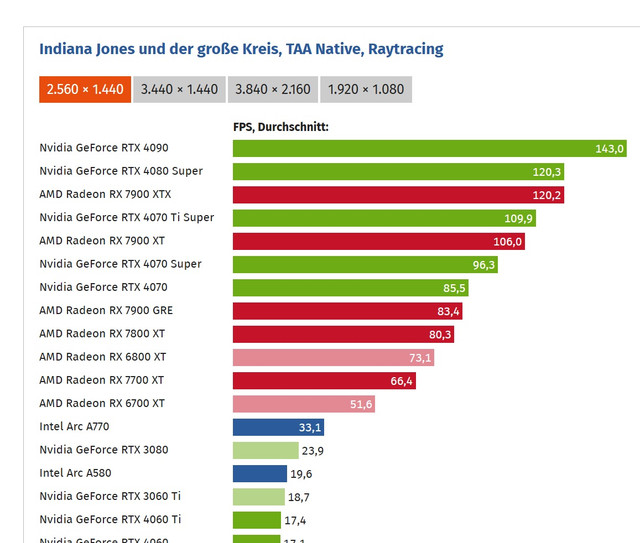Image resolution: width=640 pixels, height=543 pixels.
Task: Click the bar with value 109,9
Action: pyautogui.click(x=384, y=218)
